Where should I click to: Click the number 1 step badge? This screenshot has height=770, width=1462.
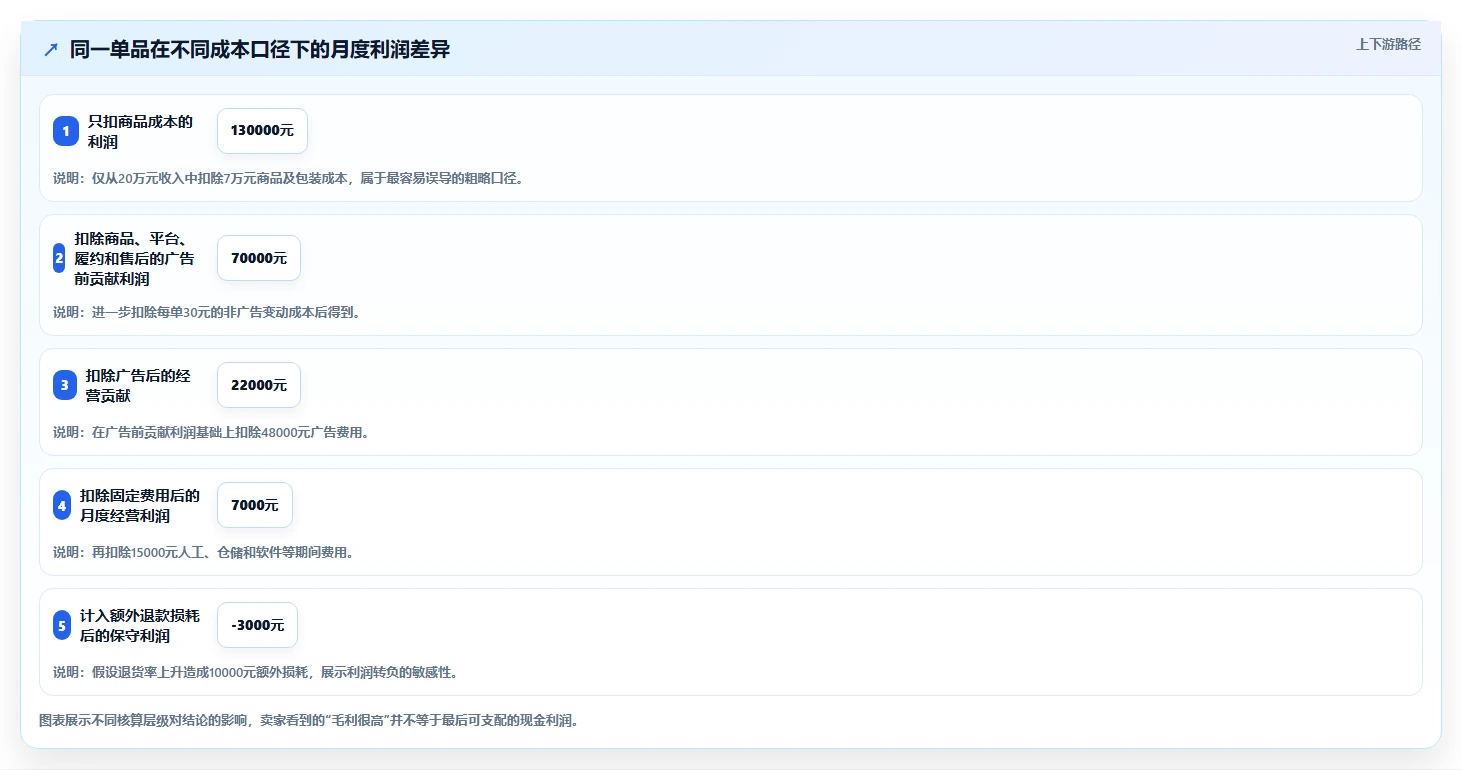pos(65,131)
